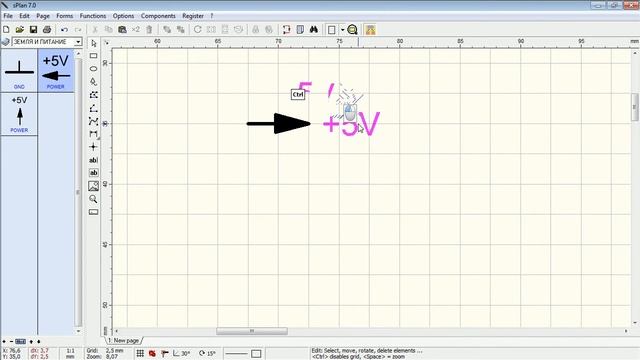Toggle the red snap icon in status bar
The height and width of the screenshot is (360, 640).
(152, 353)
